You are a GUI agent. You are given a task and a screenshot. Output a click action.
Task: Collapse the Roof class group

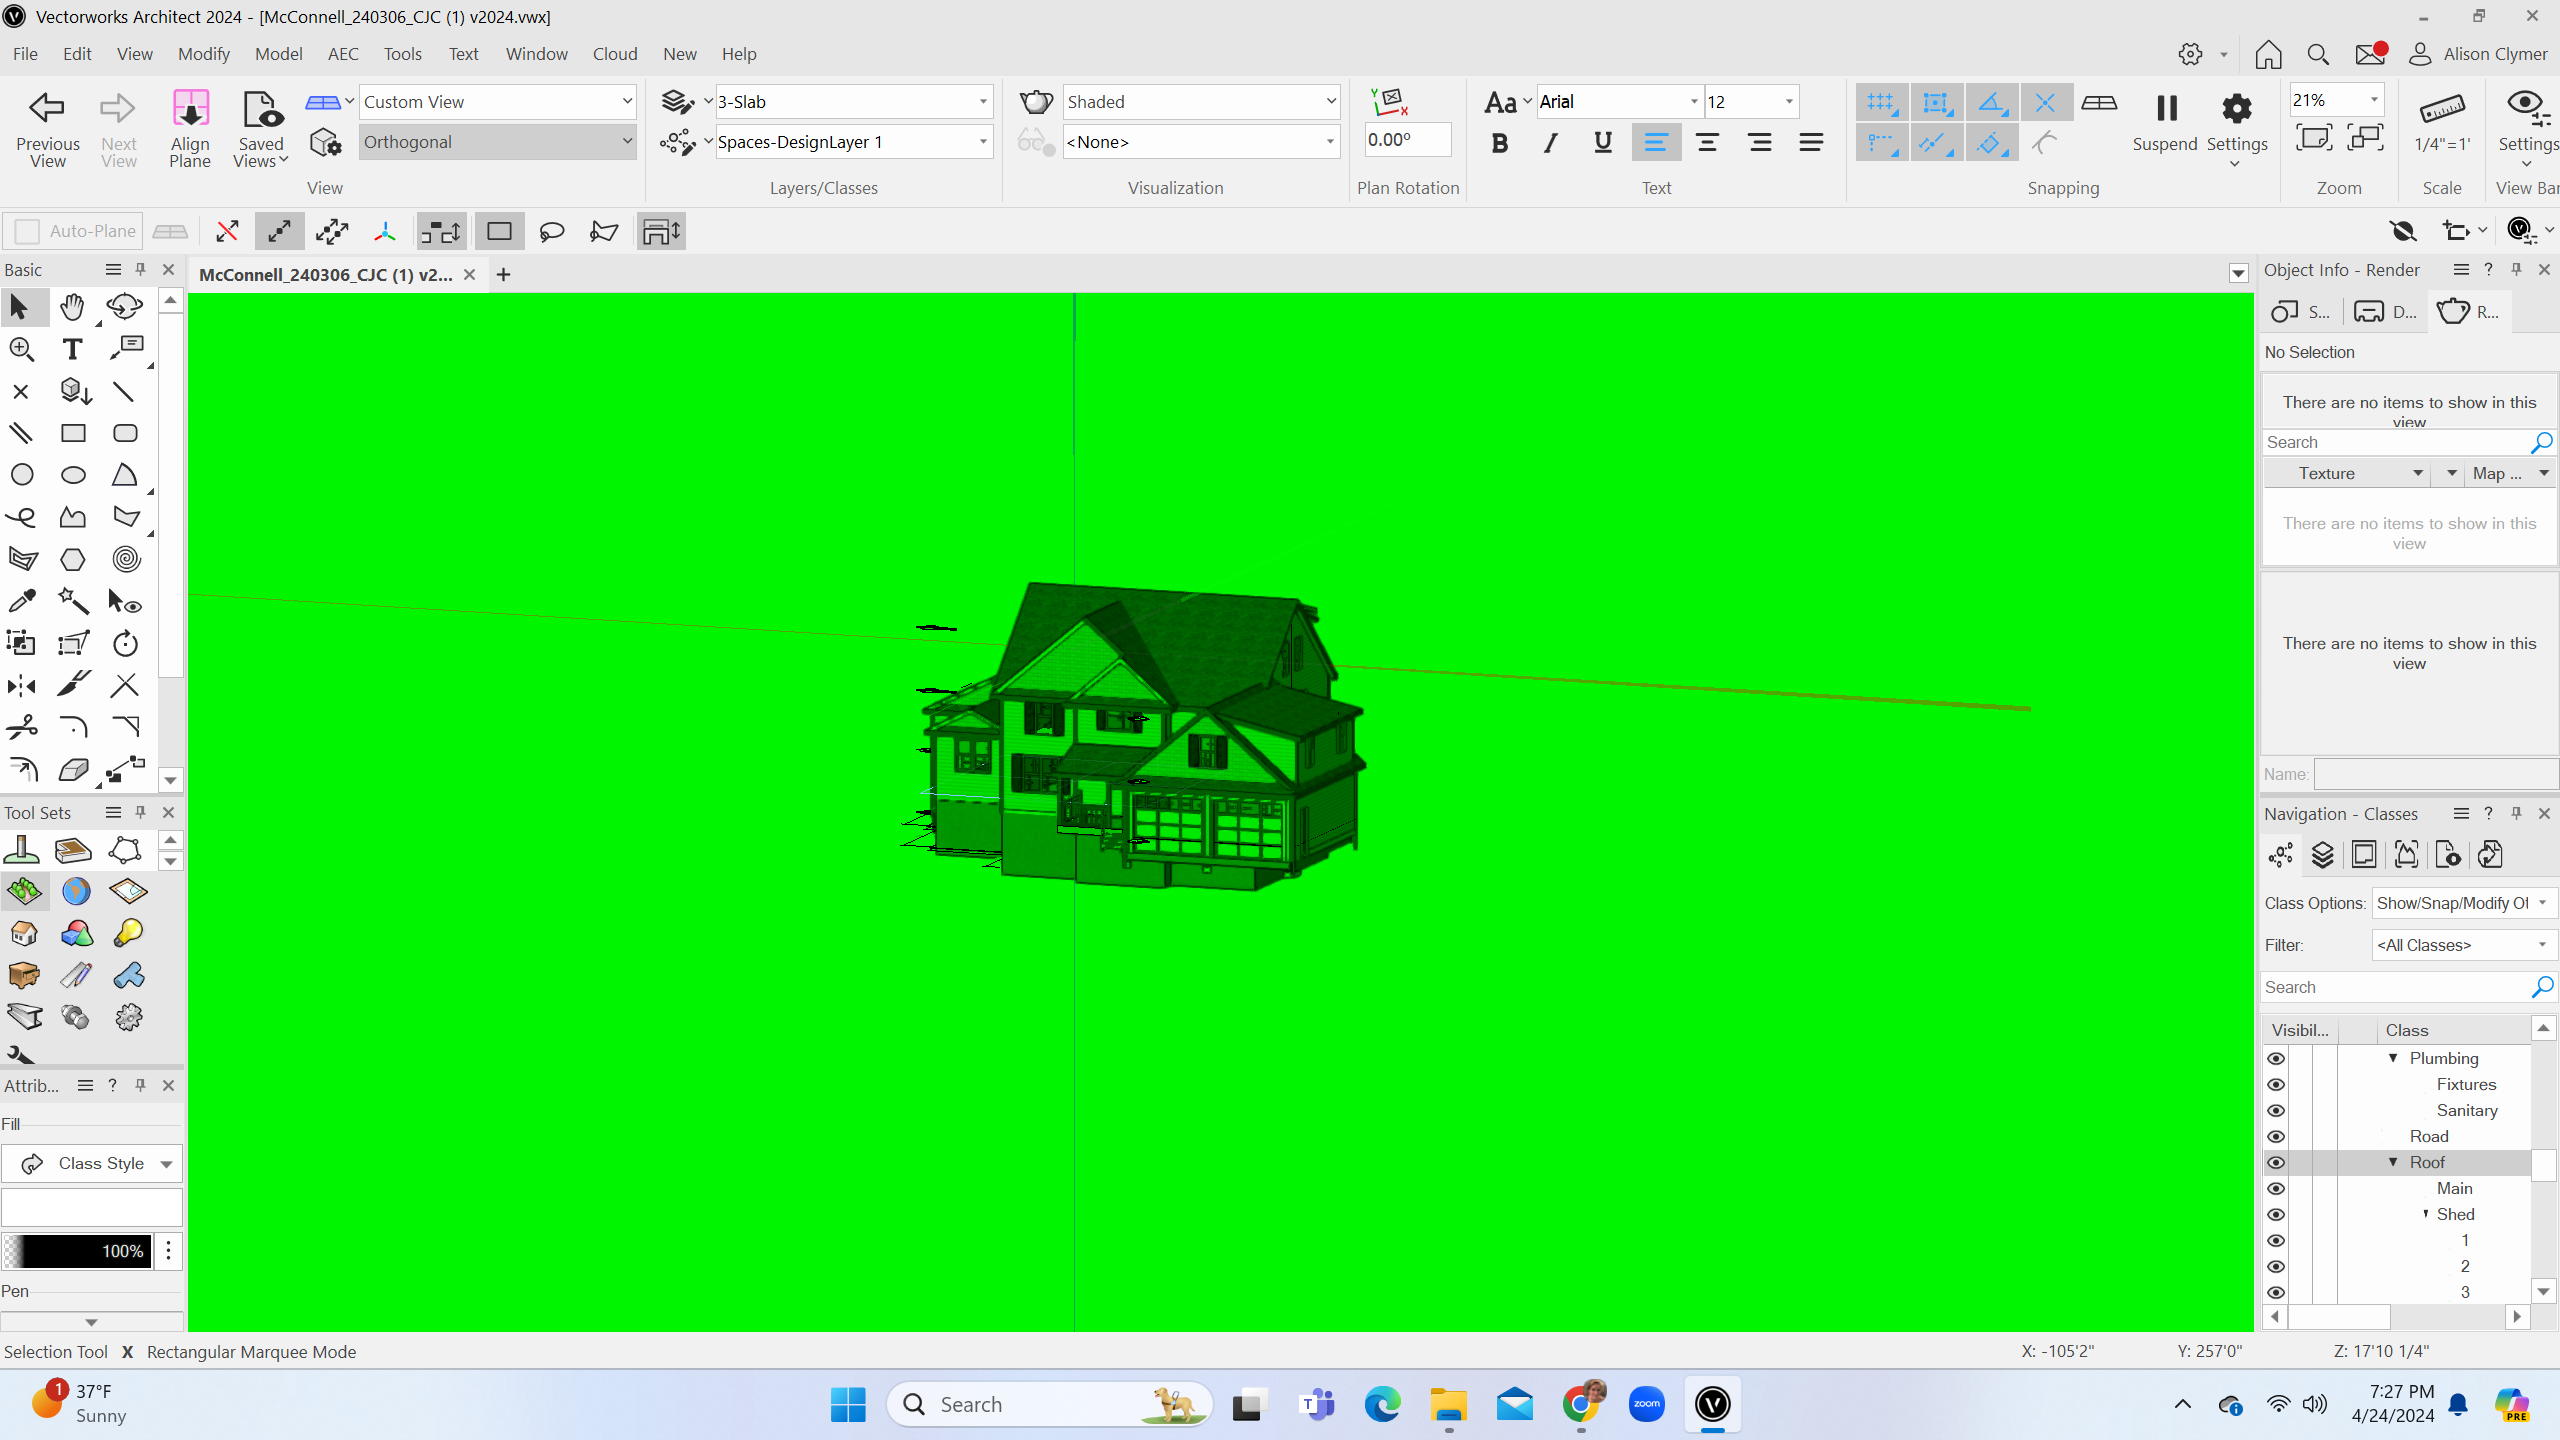coord(2393,1162)
